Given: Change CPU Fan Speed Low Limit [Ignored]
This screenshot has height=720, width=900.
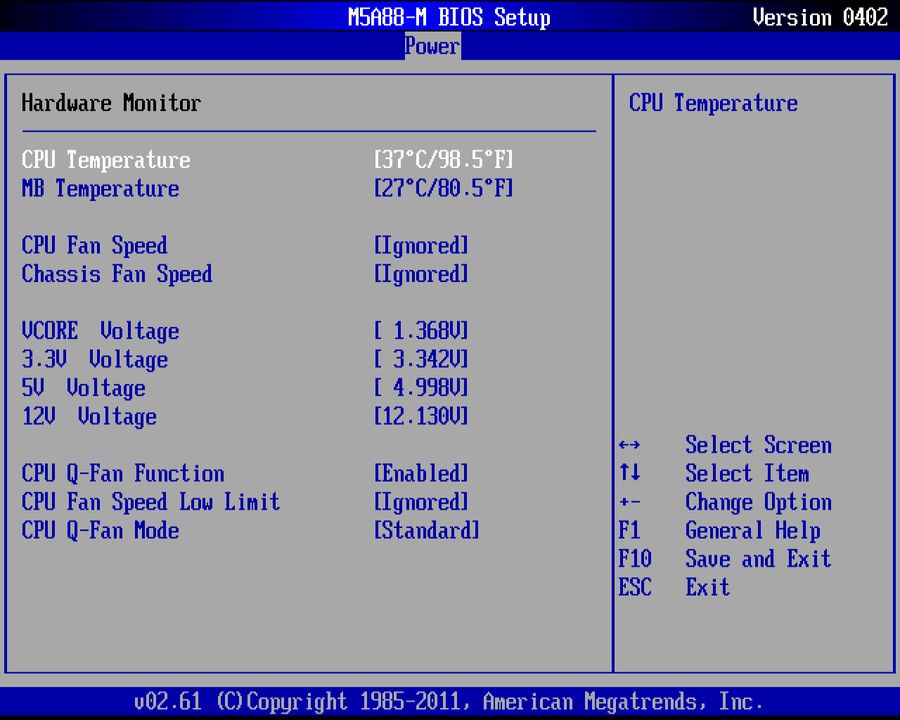Looking at the screenshot, I should click(x=421, y=502).
